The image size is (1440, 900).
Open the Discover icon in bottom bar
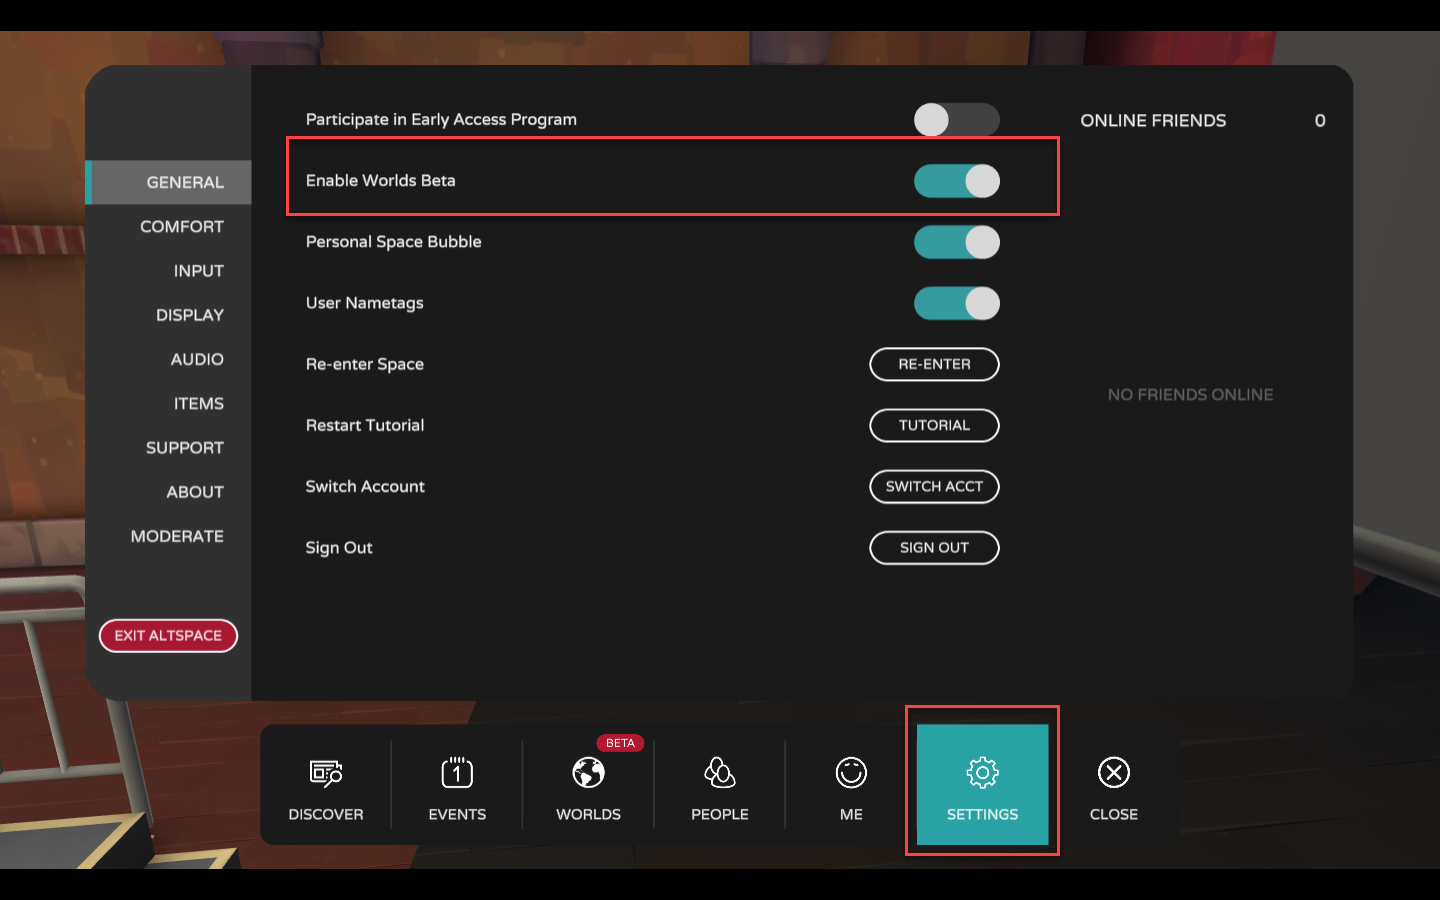tap(326, 773)
